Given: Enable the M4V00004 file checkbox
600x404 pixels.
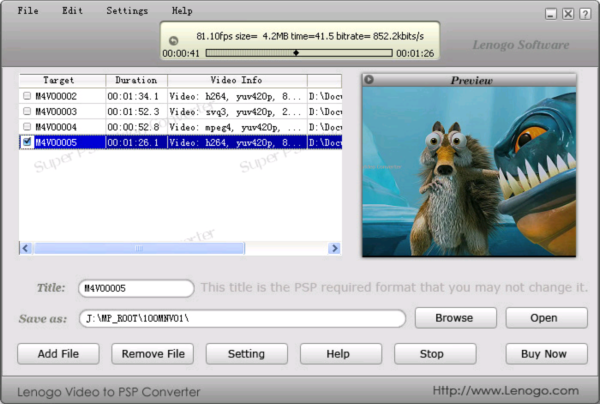Looking at the screenshot, I should coord(27,127).
